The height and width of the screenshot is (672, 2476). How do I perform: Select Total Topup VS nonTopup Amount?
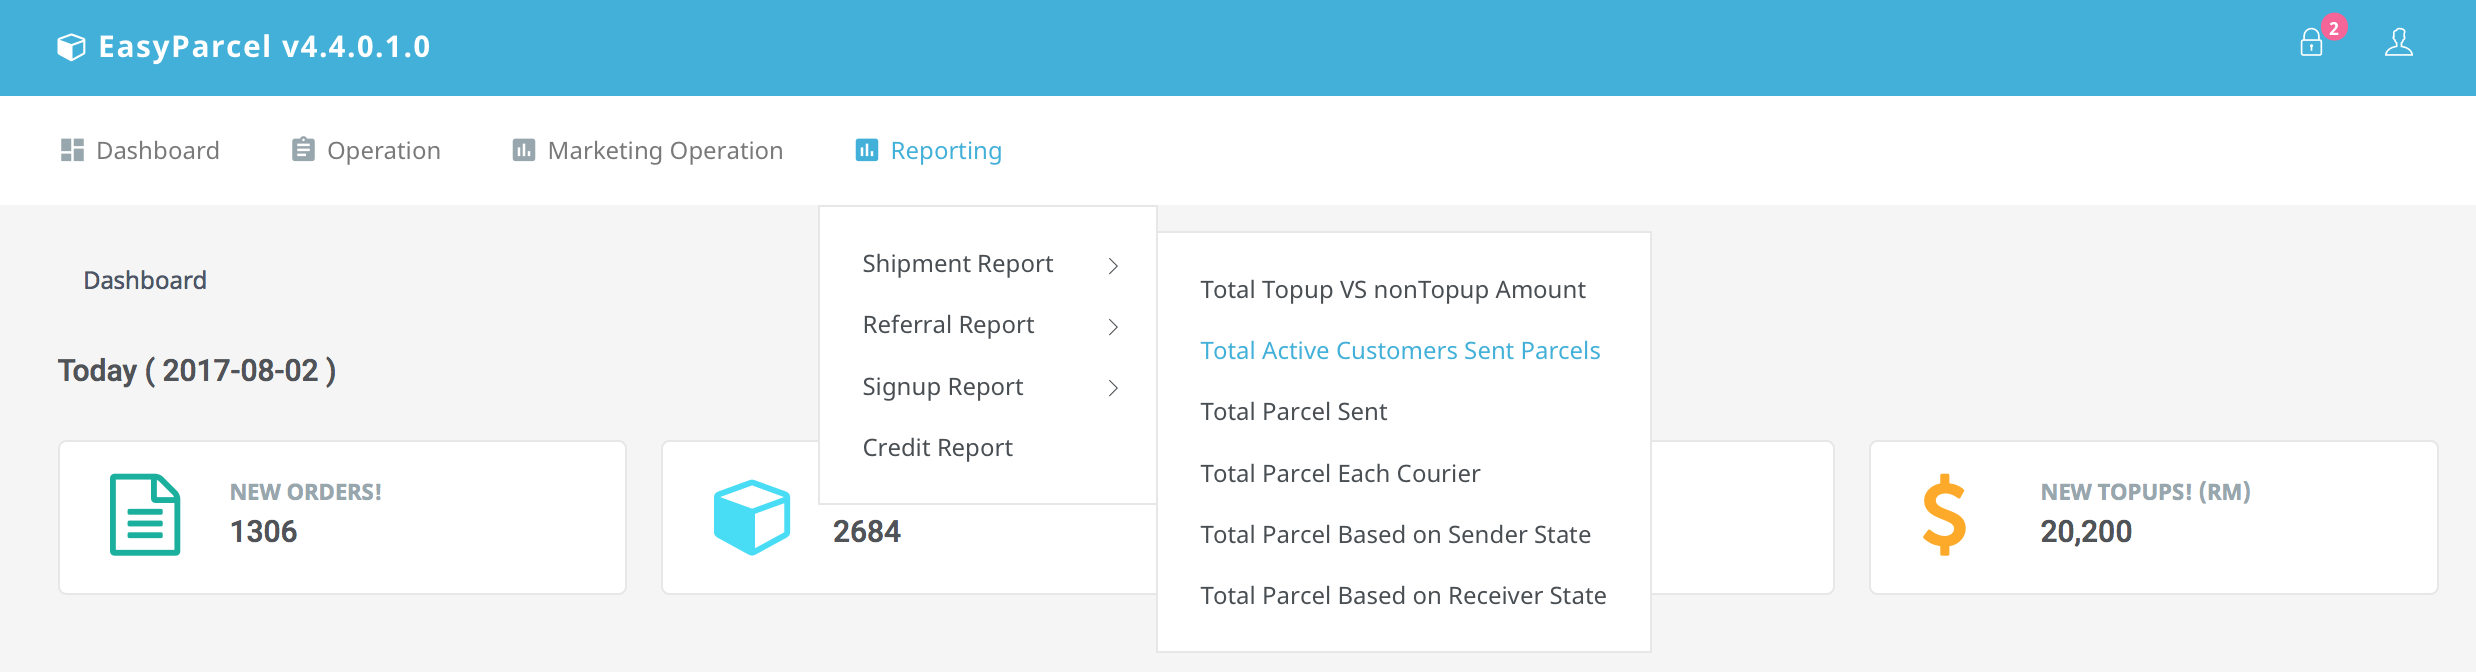pos(1392,290)
